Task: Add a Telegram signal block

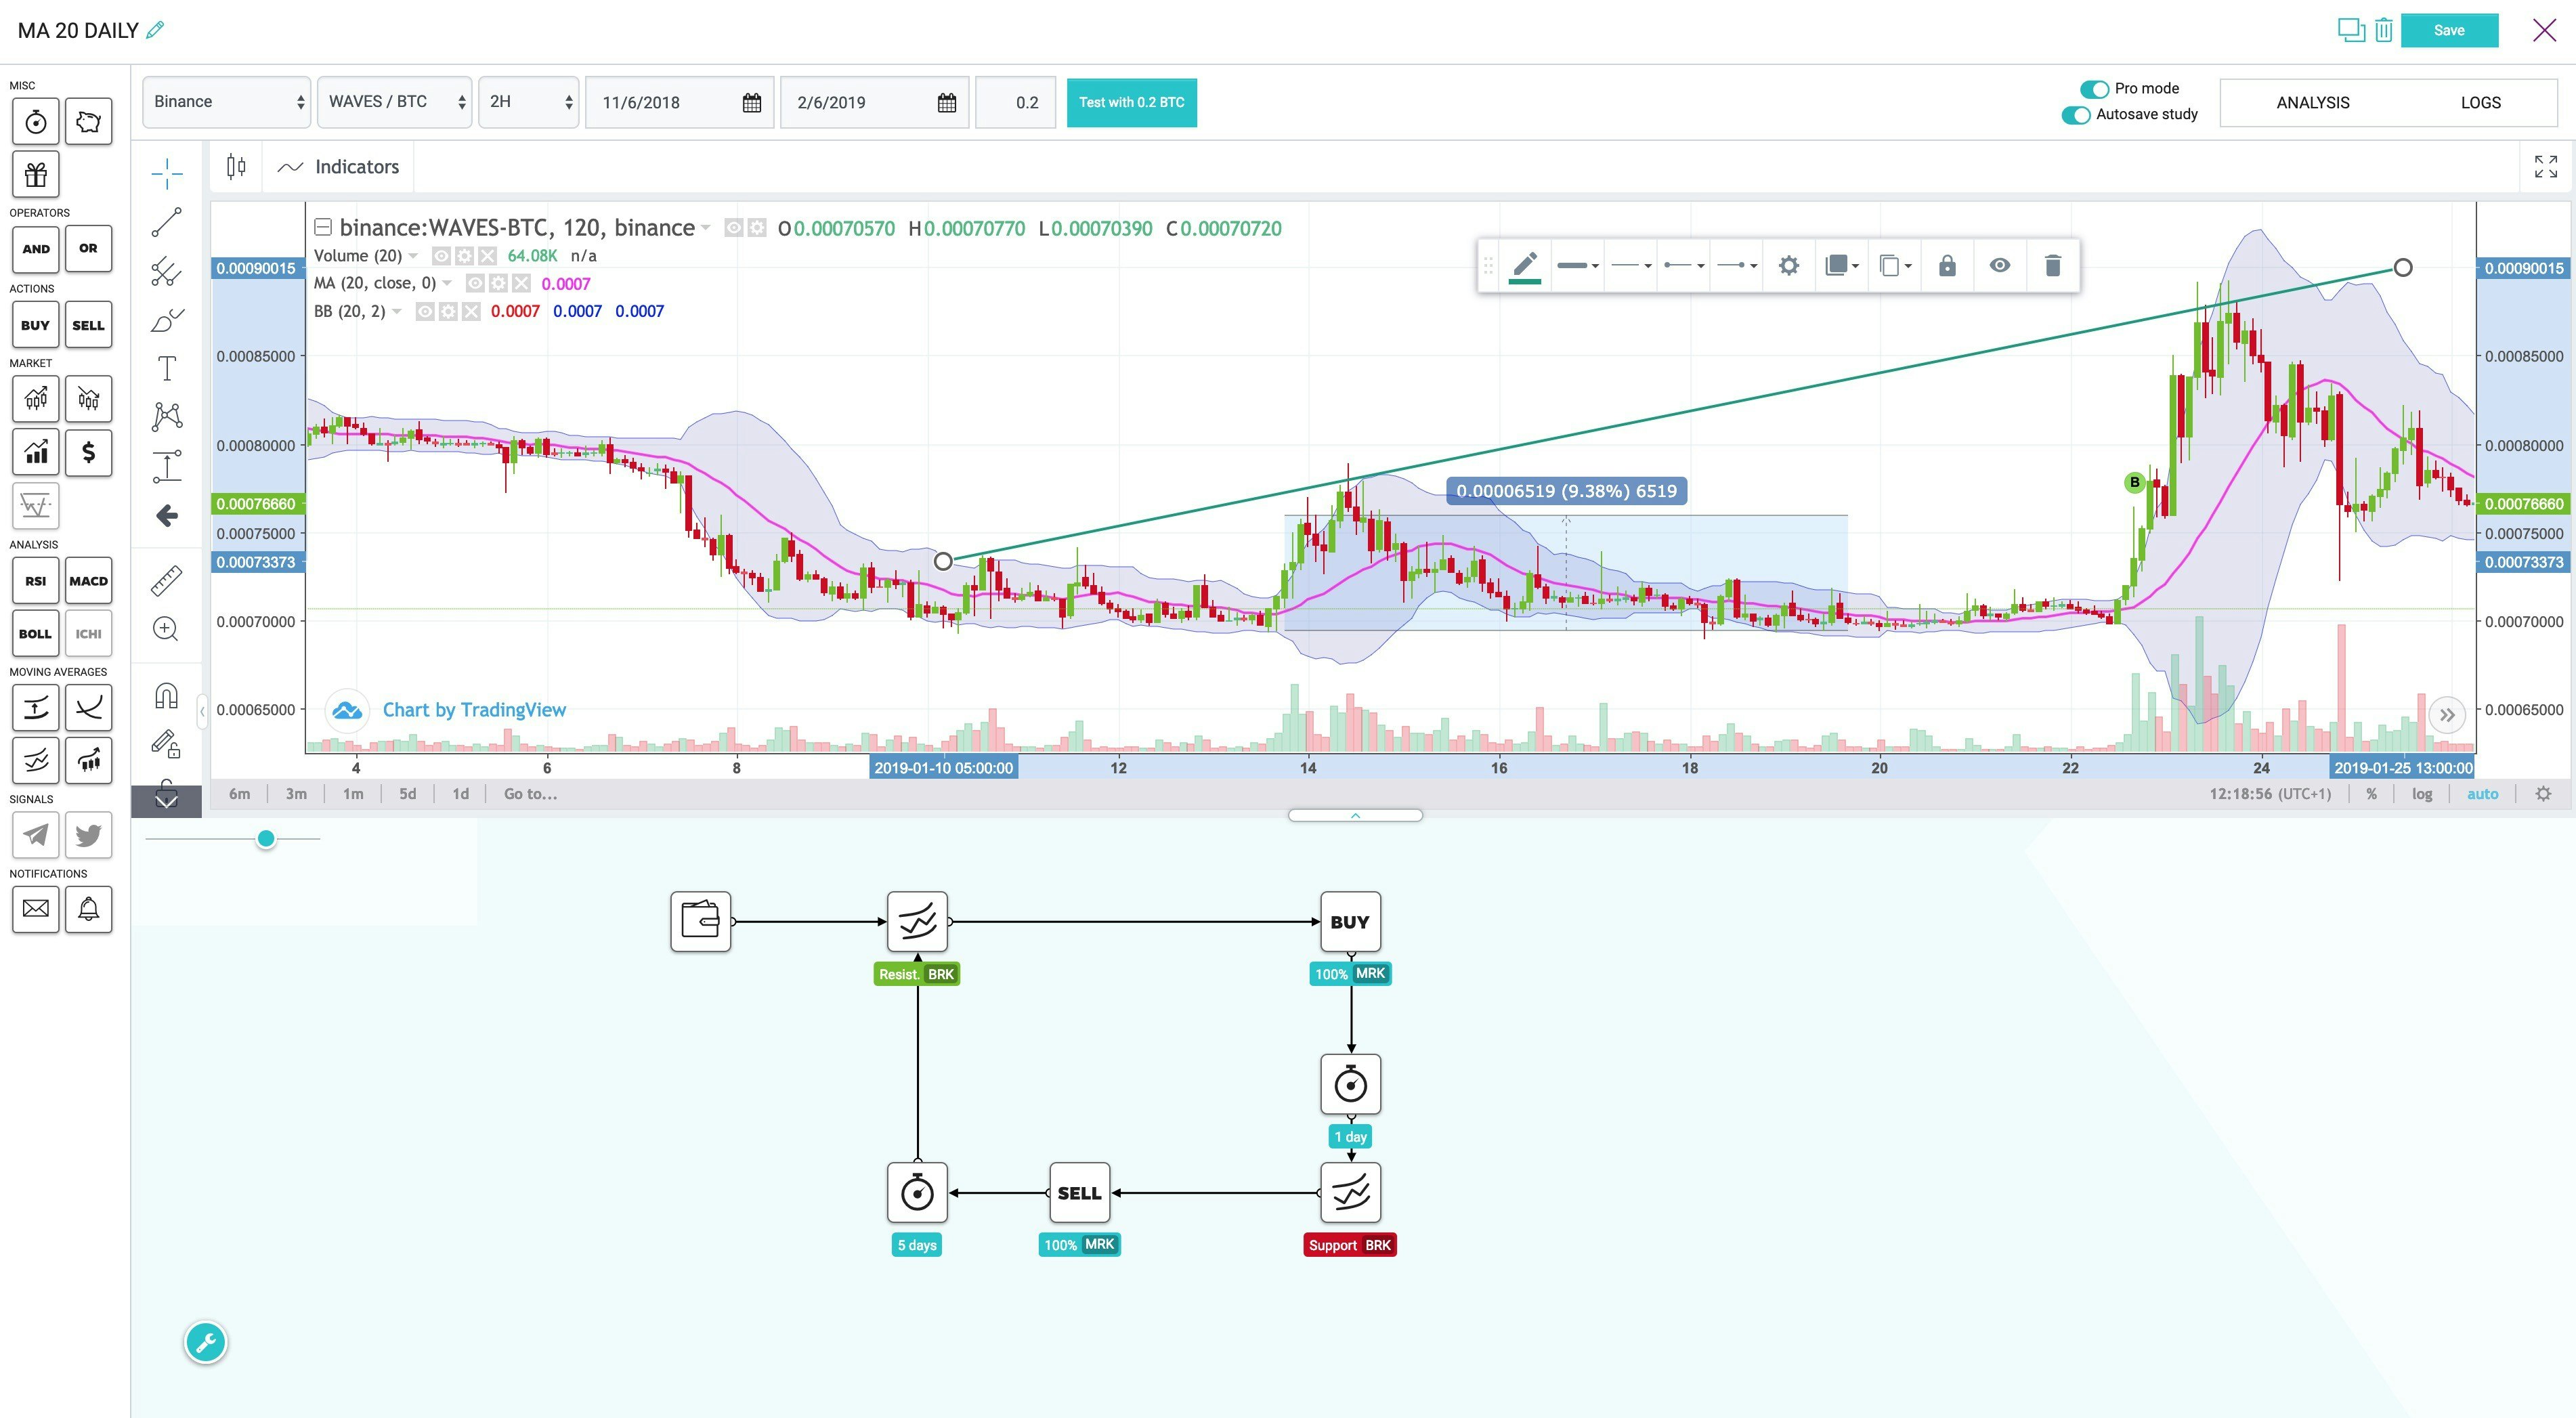Action: (35, 835)
